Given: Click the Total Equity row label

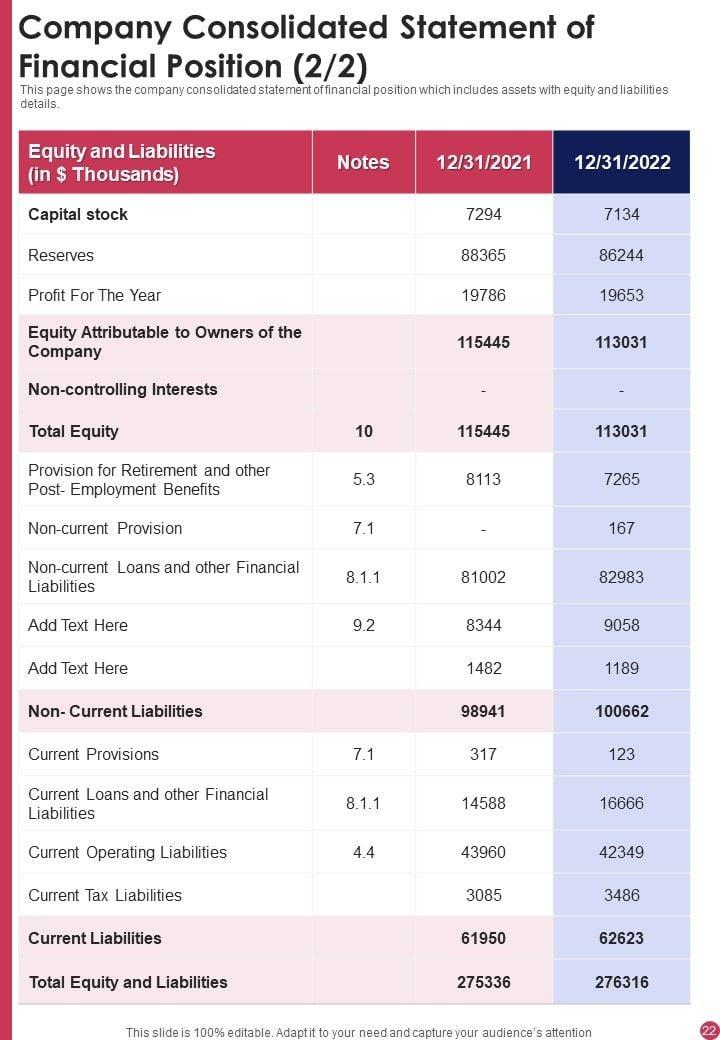Looking at the screenshot, I should click(74, 431).
